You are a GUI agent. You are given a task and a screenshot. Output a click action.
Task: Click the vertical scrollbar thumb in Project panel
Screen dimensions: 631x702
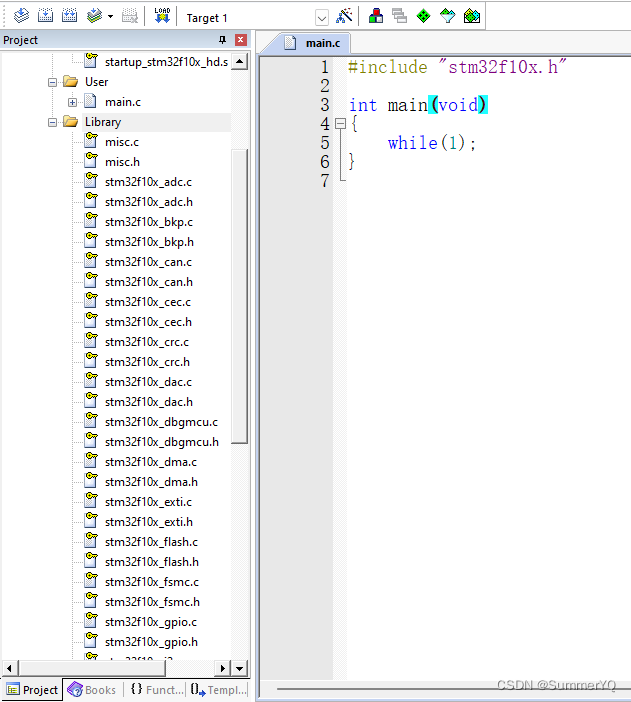pos(240,295)
